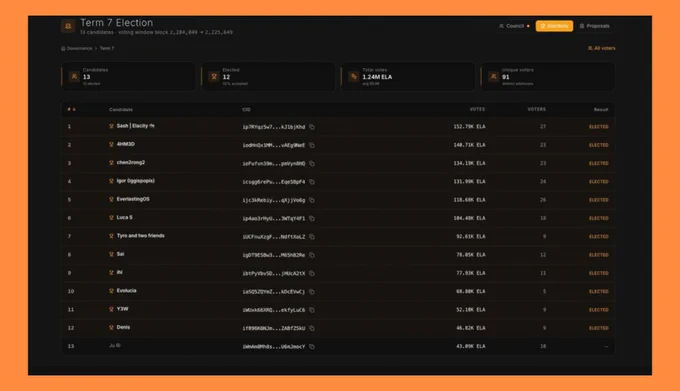
Task: Click the VOTERS column header
Action: point(536,109)
